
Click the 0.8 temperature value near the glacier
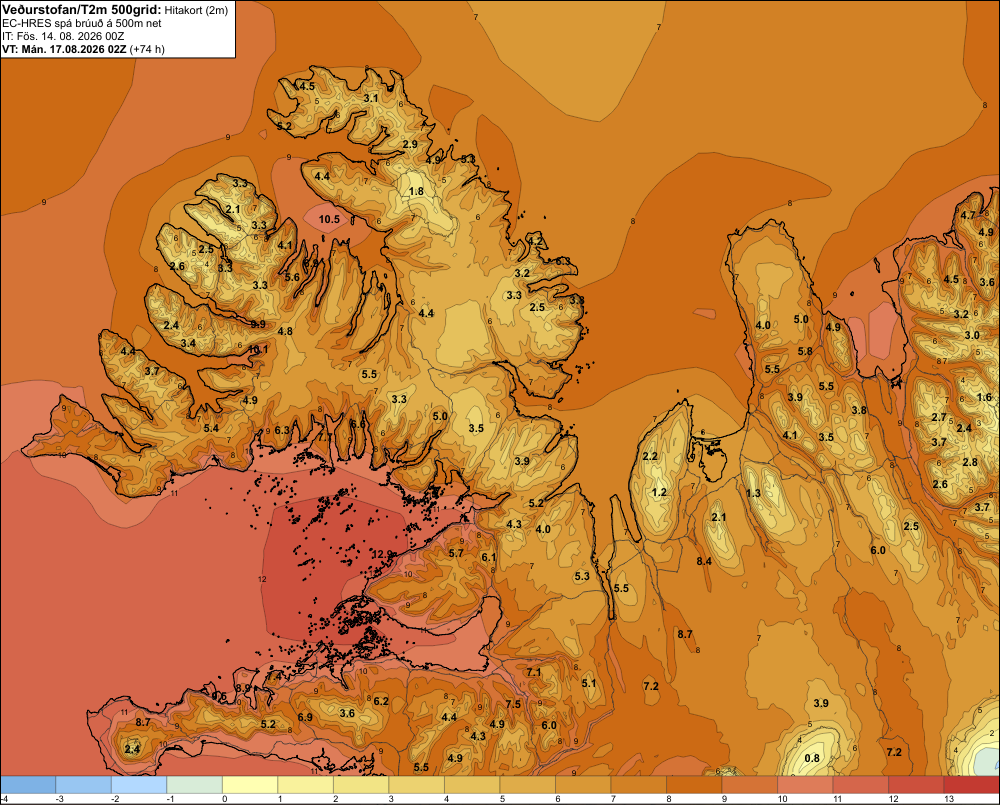pyautogui.click(x=812, y=758)
